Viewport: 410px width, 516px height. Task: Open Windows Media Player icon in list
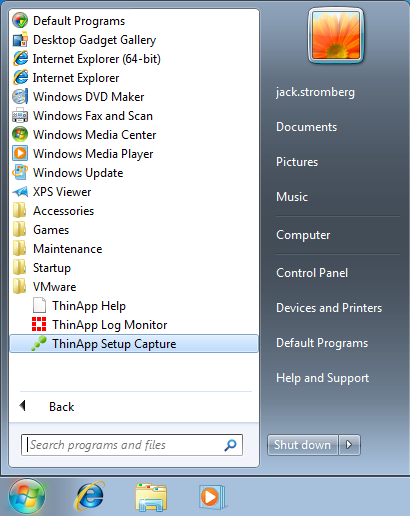tap(20, 153)
